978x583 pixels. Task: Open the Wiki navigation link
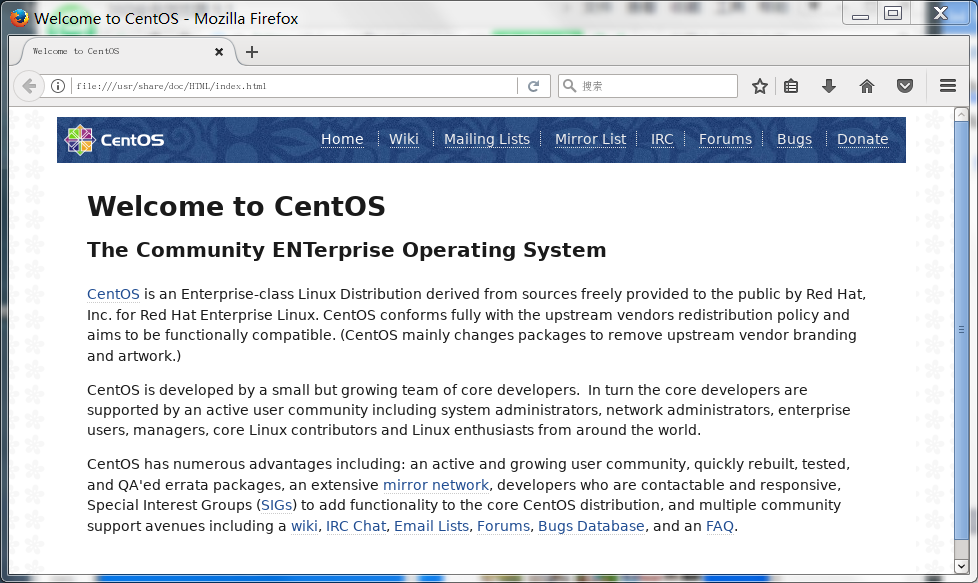404,139
